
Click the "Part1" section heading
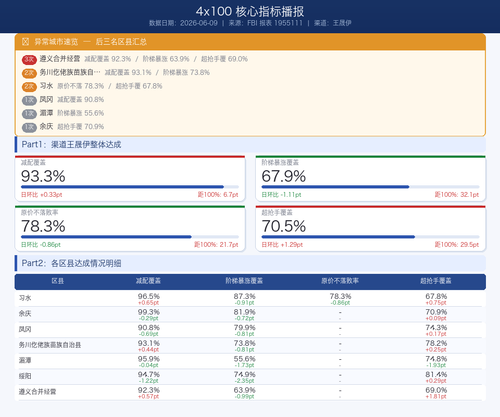71,144
